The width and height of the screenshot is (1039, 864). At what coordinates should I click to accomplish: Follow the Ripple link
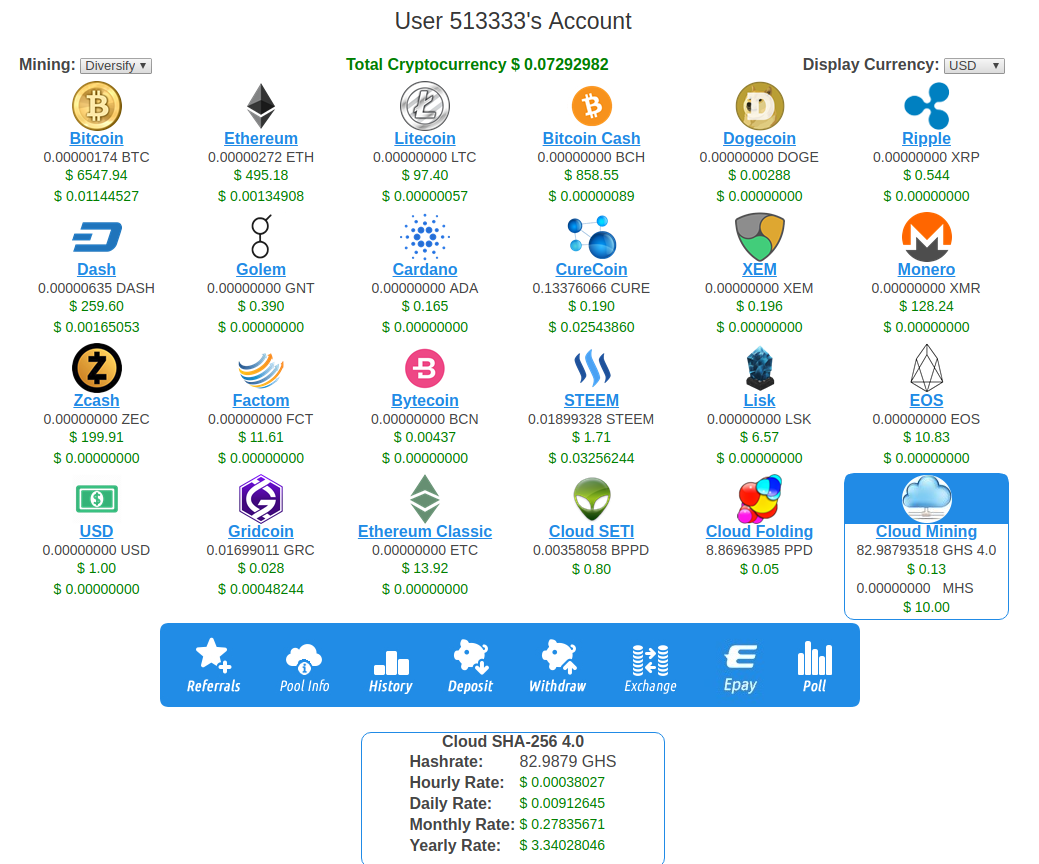(926, 138)
